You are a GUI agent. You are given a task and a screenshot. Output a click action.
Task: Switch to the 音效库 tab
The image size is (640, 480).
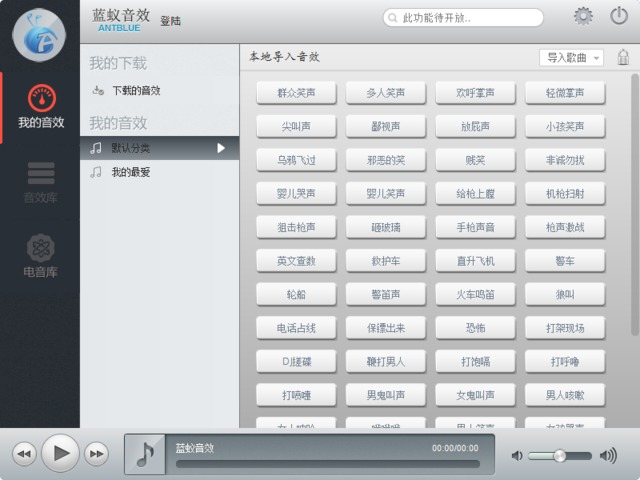(x=40, y=182)
